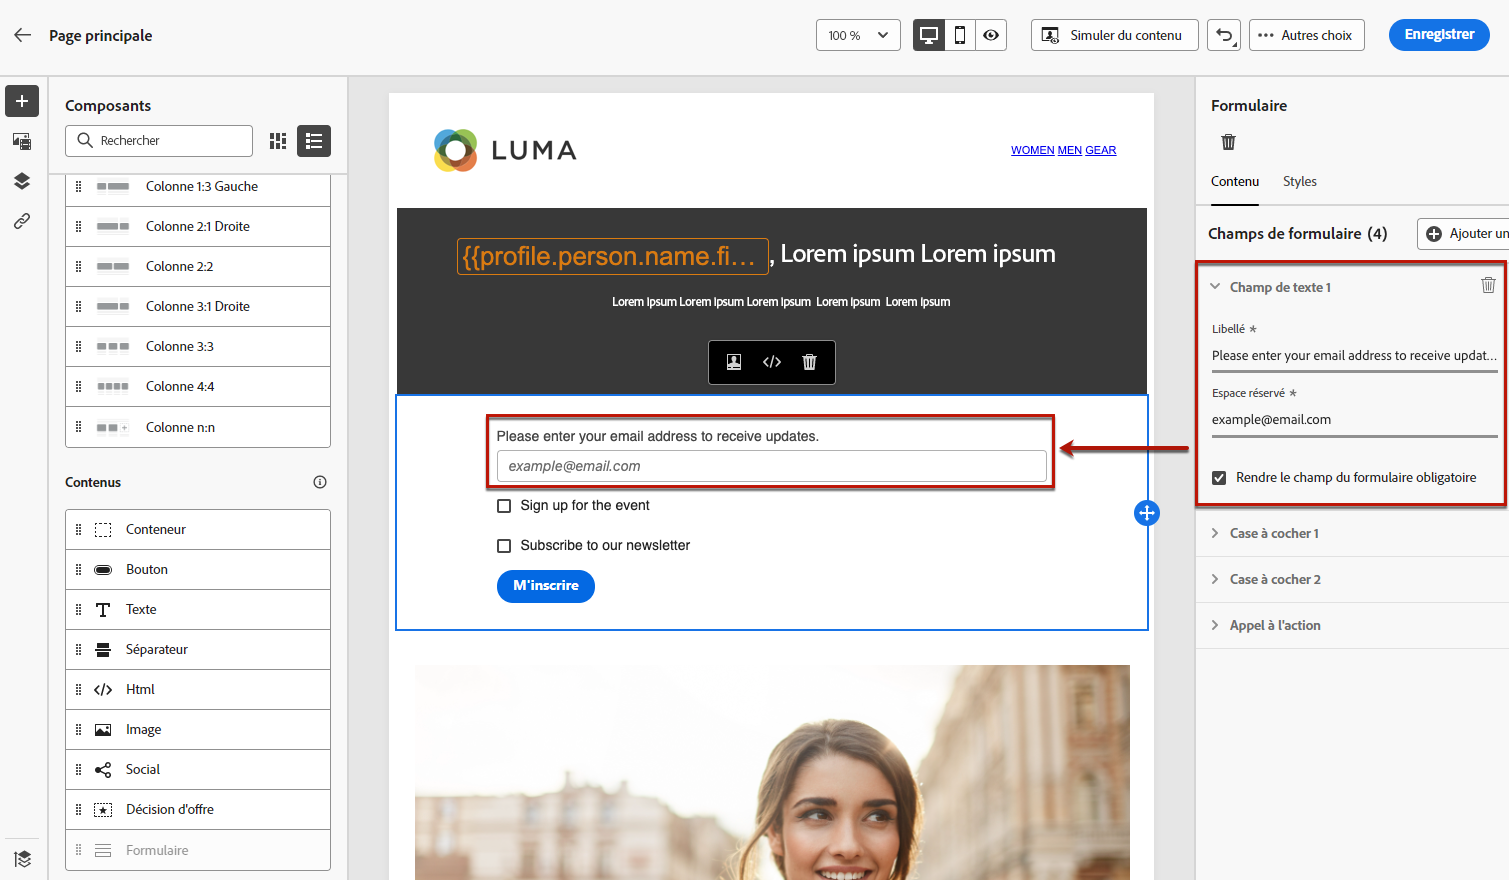Toggle 'Sign up for the event' checkbox
This screenshot has height=880, width=1509.
(x=504, y=506)
